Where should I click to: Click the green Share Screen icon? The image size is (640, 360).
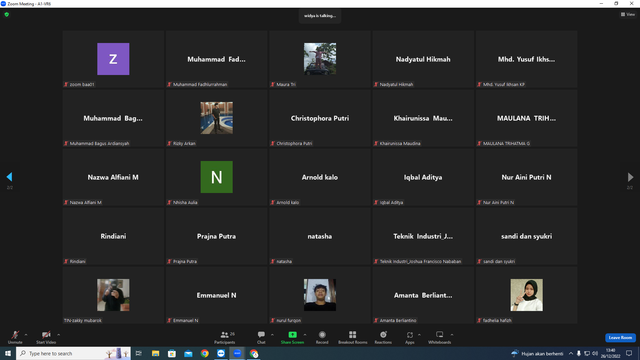292,335
